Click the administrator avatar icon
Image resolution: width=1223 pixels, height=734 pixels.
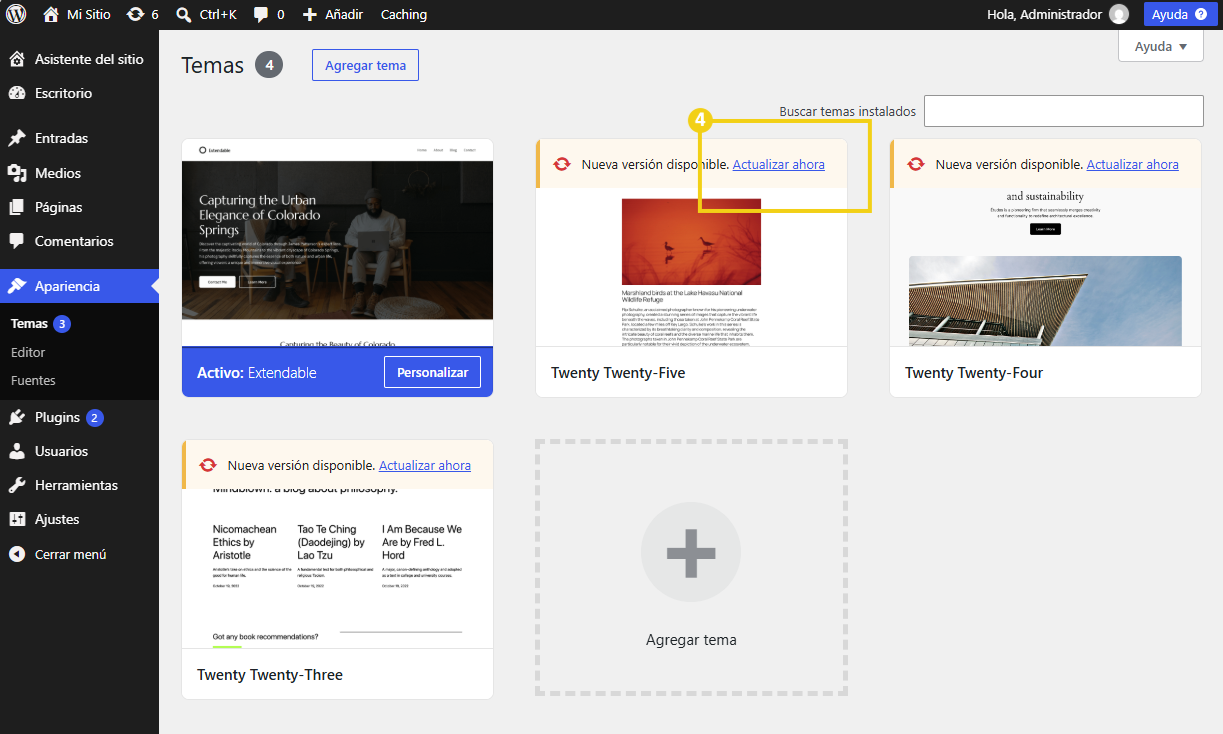[x=1119, y=14]
